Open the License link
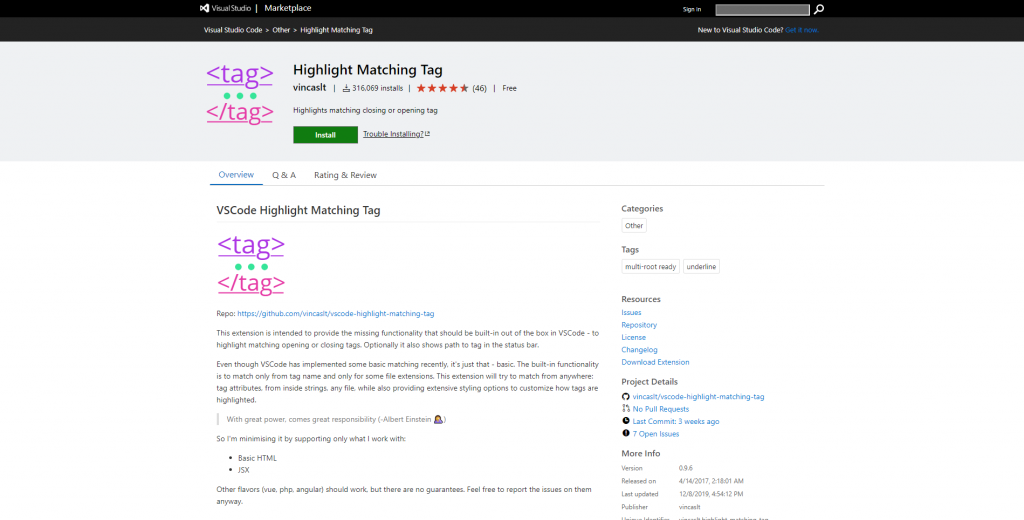This screenshot has height=520, width=1024. (633, 337)
